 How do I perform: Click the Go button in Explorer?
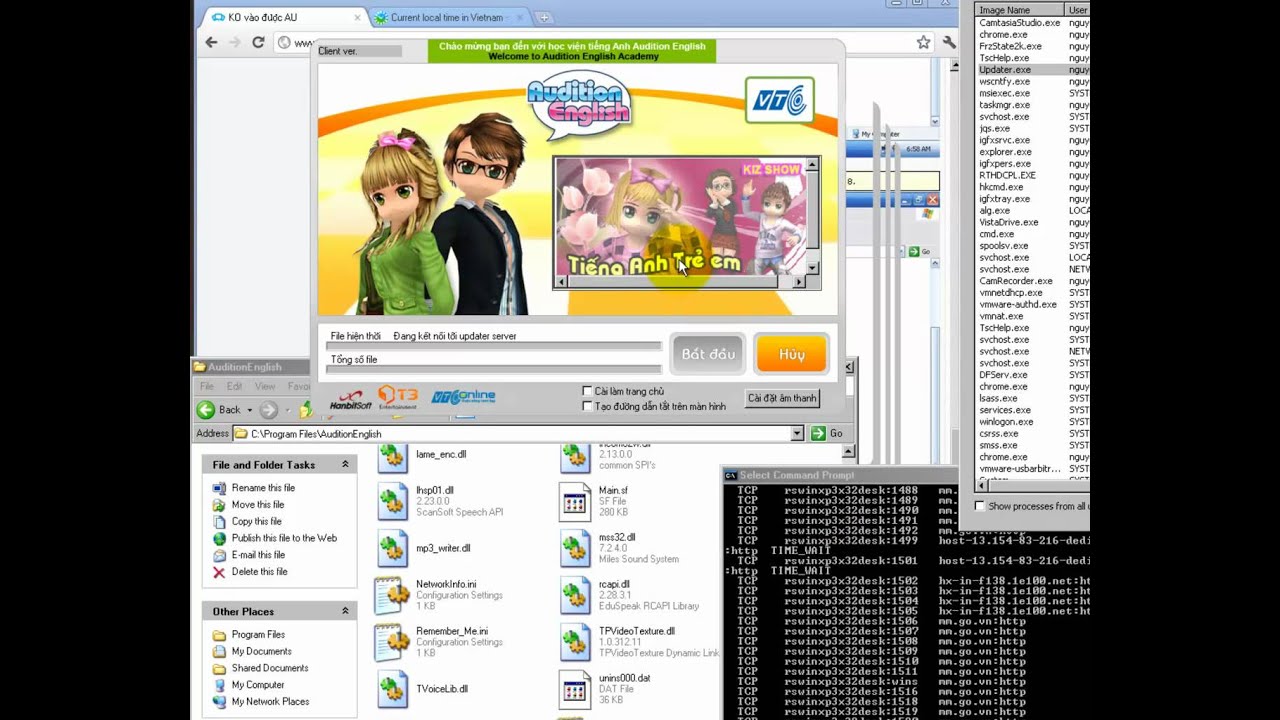(x=827, y=433)
